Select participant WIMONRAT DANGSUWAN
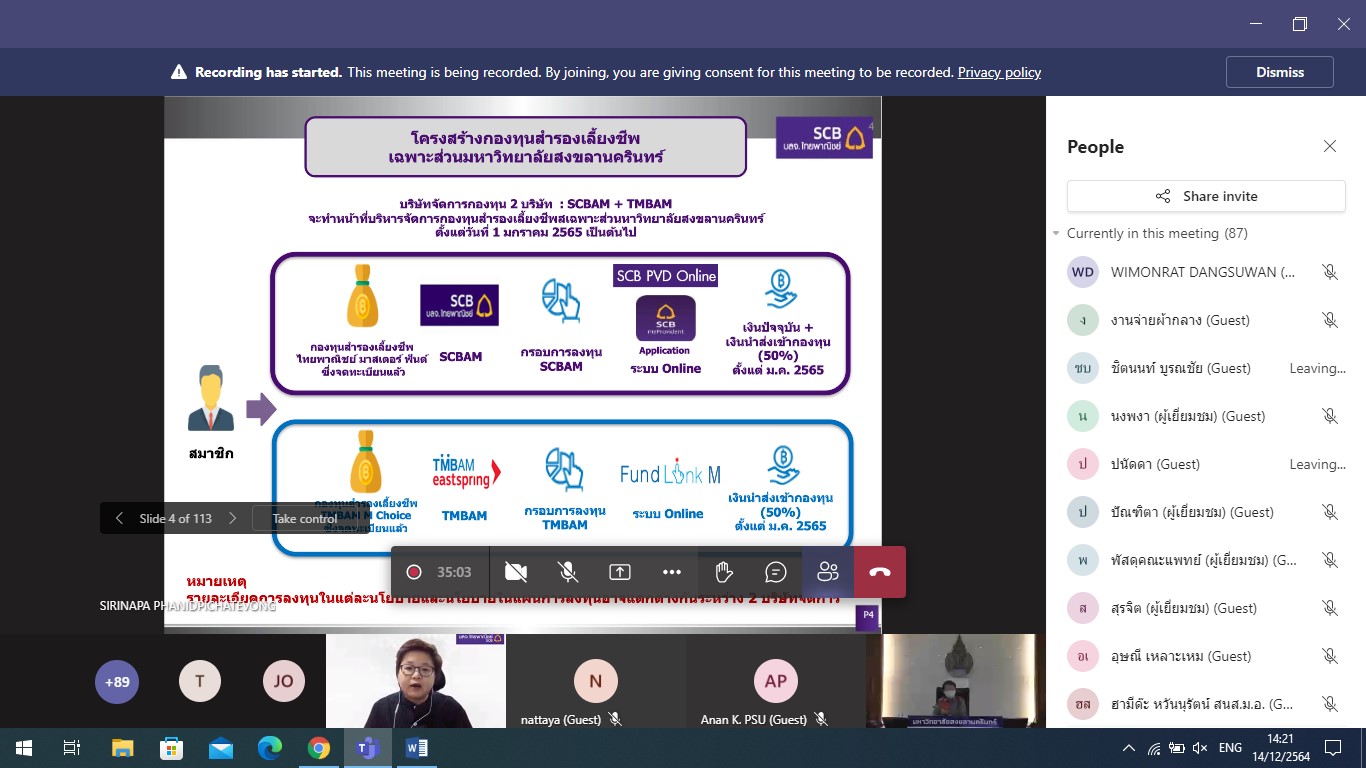 [1206, 272]
